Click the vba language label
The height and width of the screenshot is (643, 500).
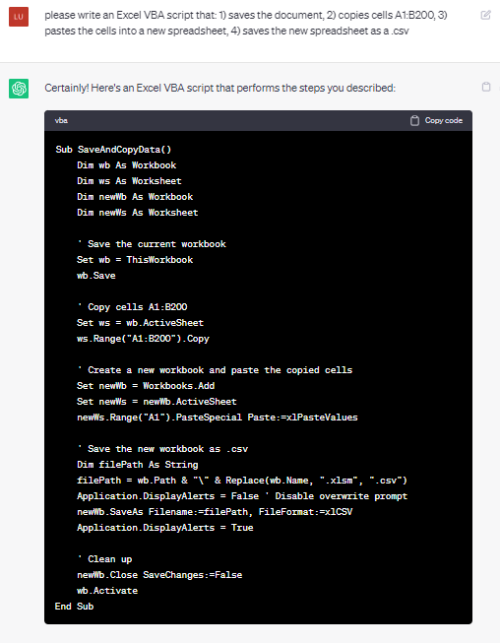[61, 121]
